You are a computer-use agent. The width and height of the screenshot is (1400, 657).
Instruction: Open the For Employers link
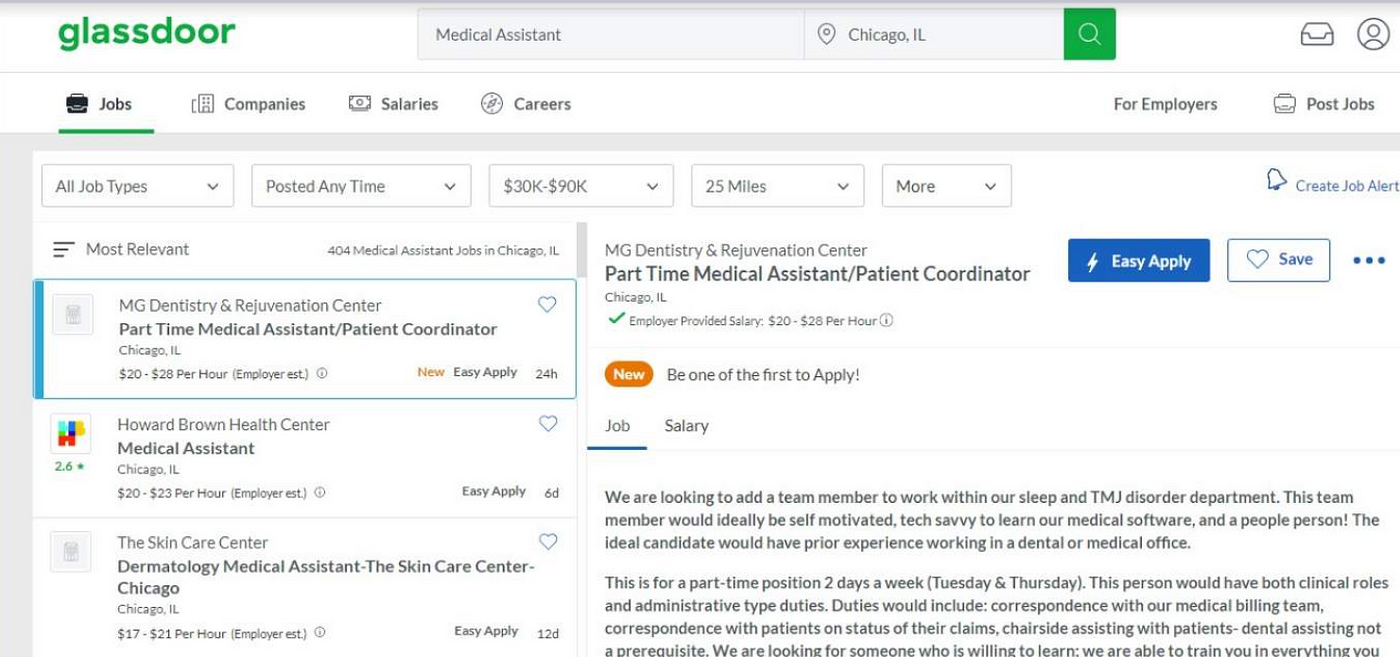click(1165, 104)
